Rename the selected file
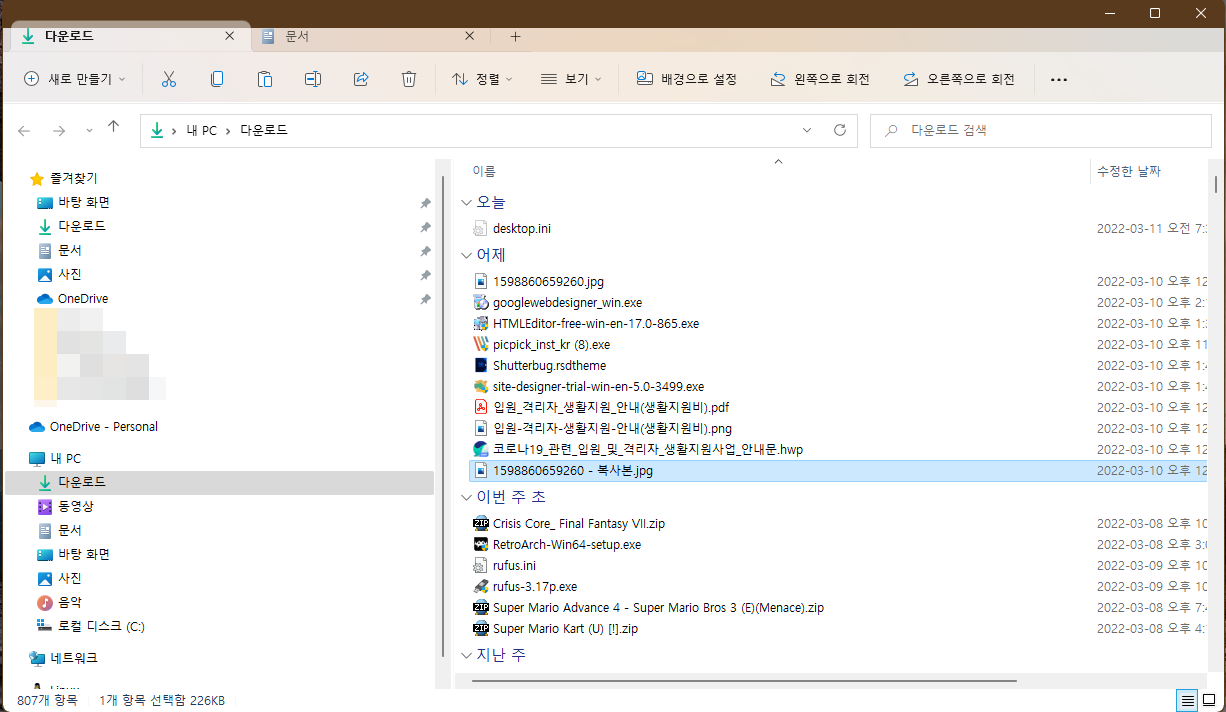The width and height of the screenshot is (1226, 712). pos(312,79)
